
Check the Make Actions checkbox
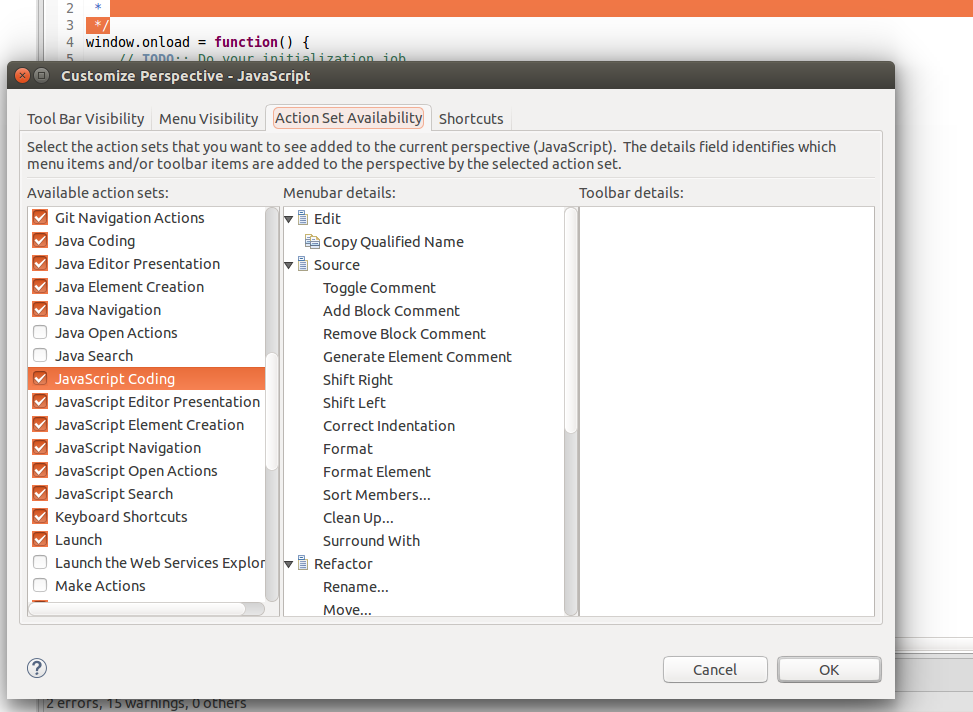(40, 586)
